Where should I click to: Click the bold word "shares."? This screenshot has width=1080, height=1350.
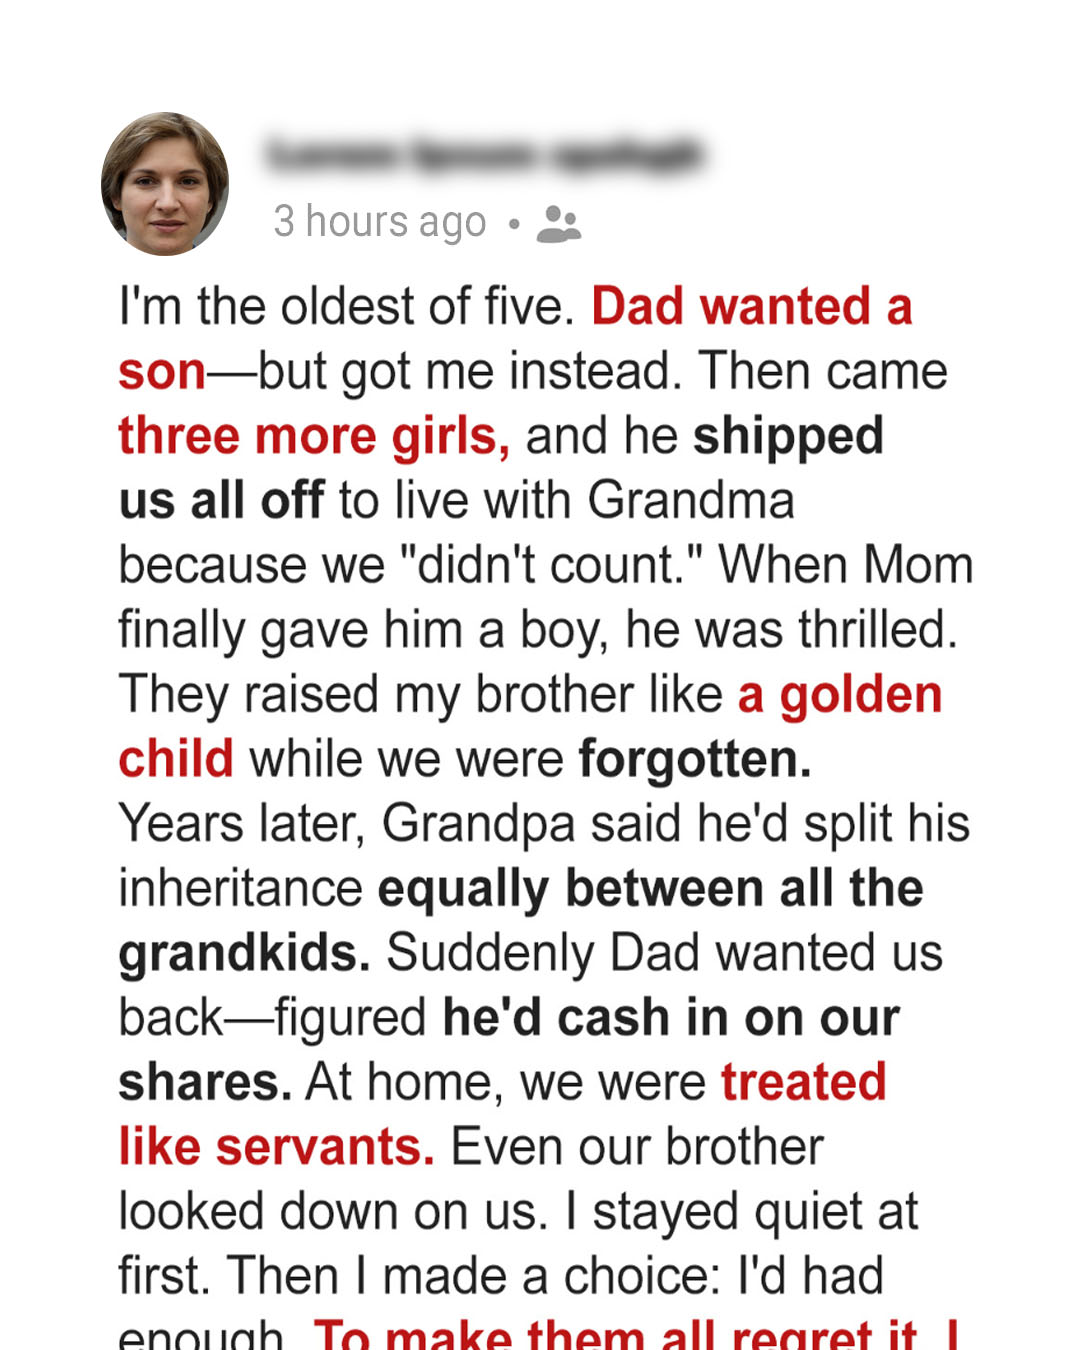pyautogui.click(x=205, y=1082)
